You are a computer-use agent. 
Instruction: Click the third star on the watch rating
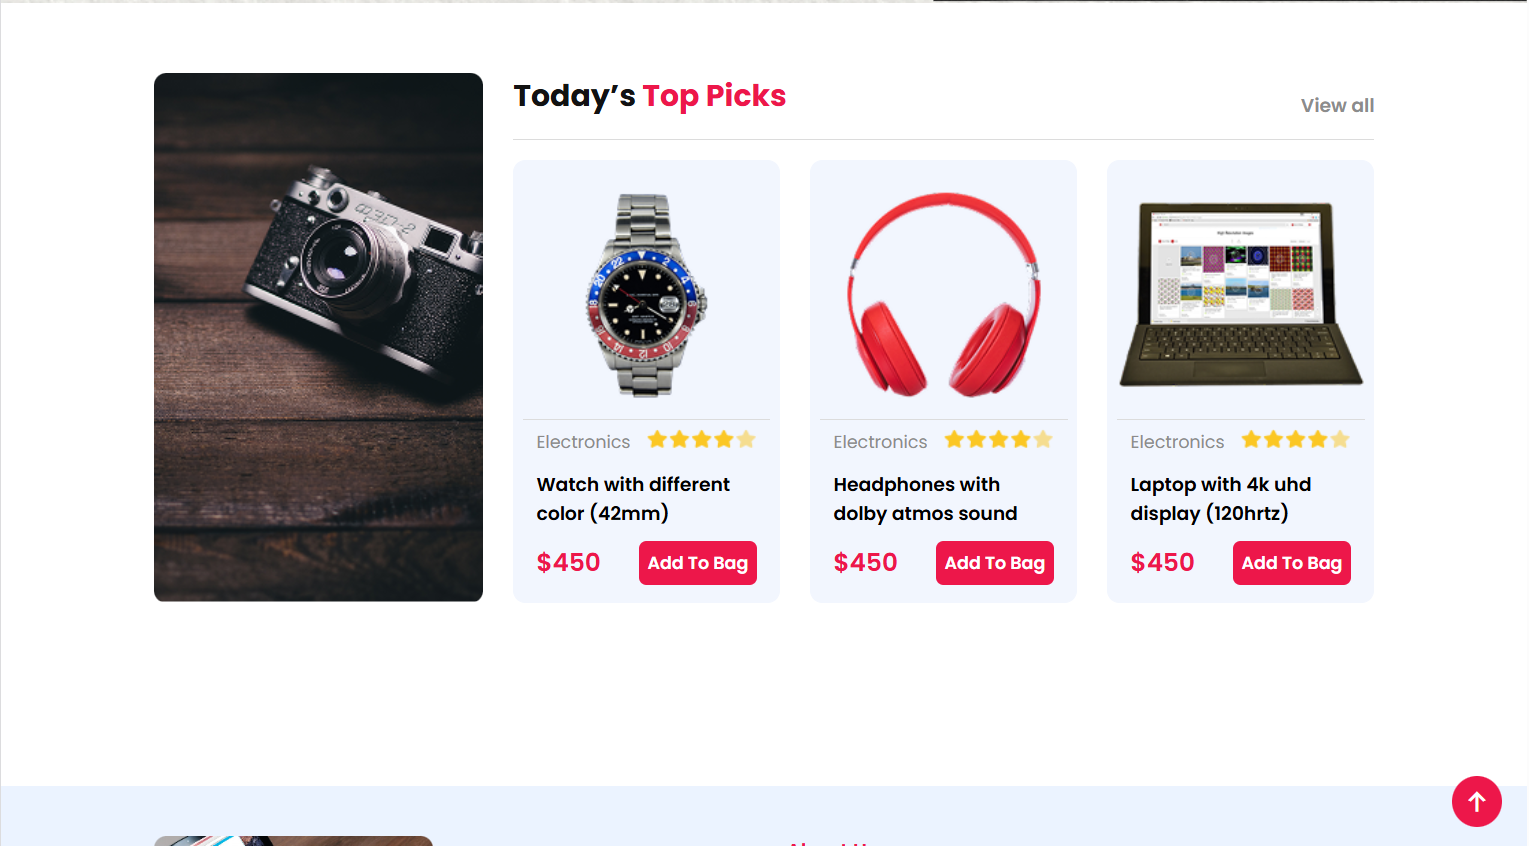click(701, 438)
